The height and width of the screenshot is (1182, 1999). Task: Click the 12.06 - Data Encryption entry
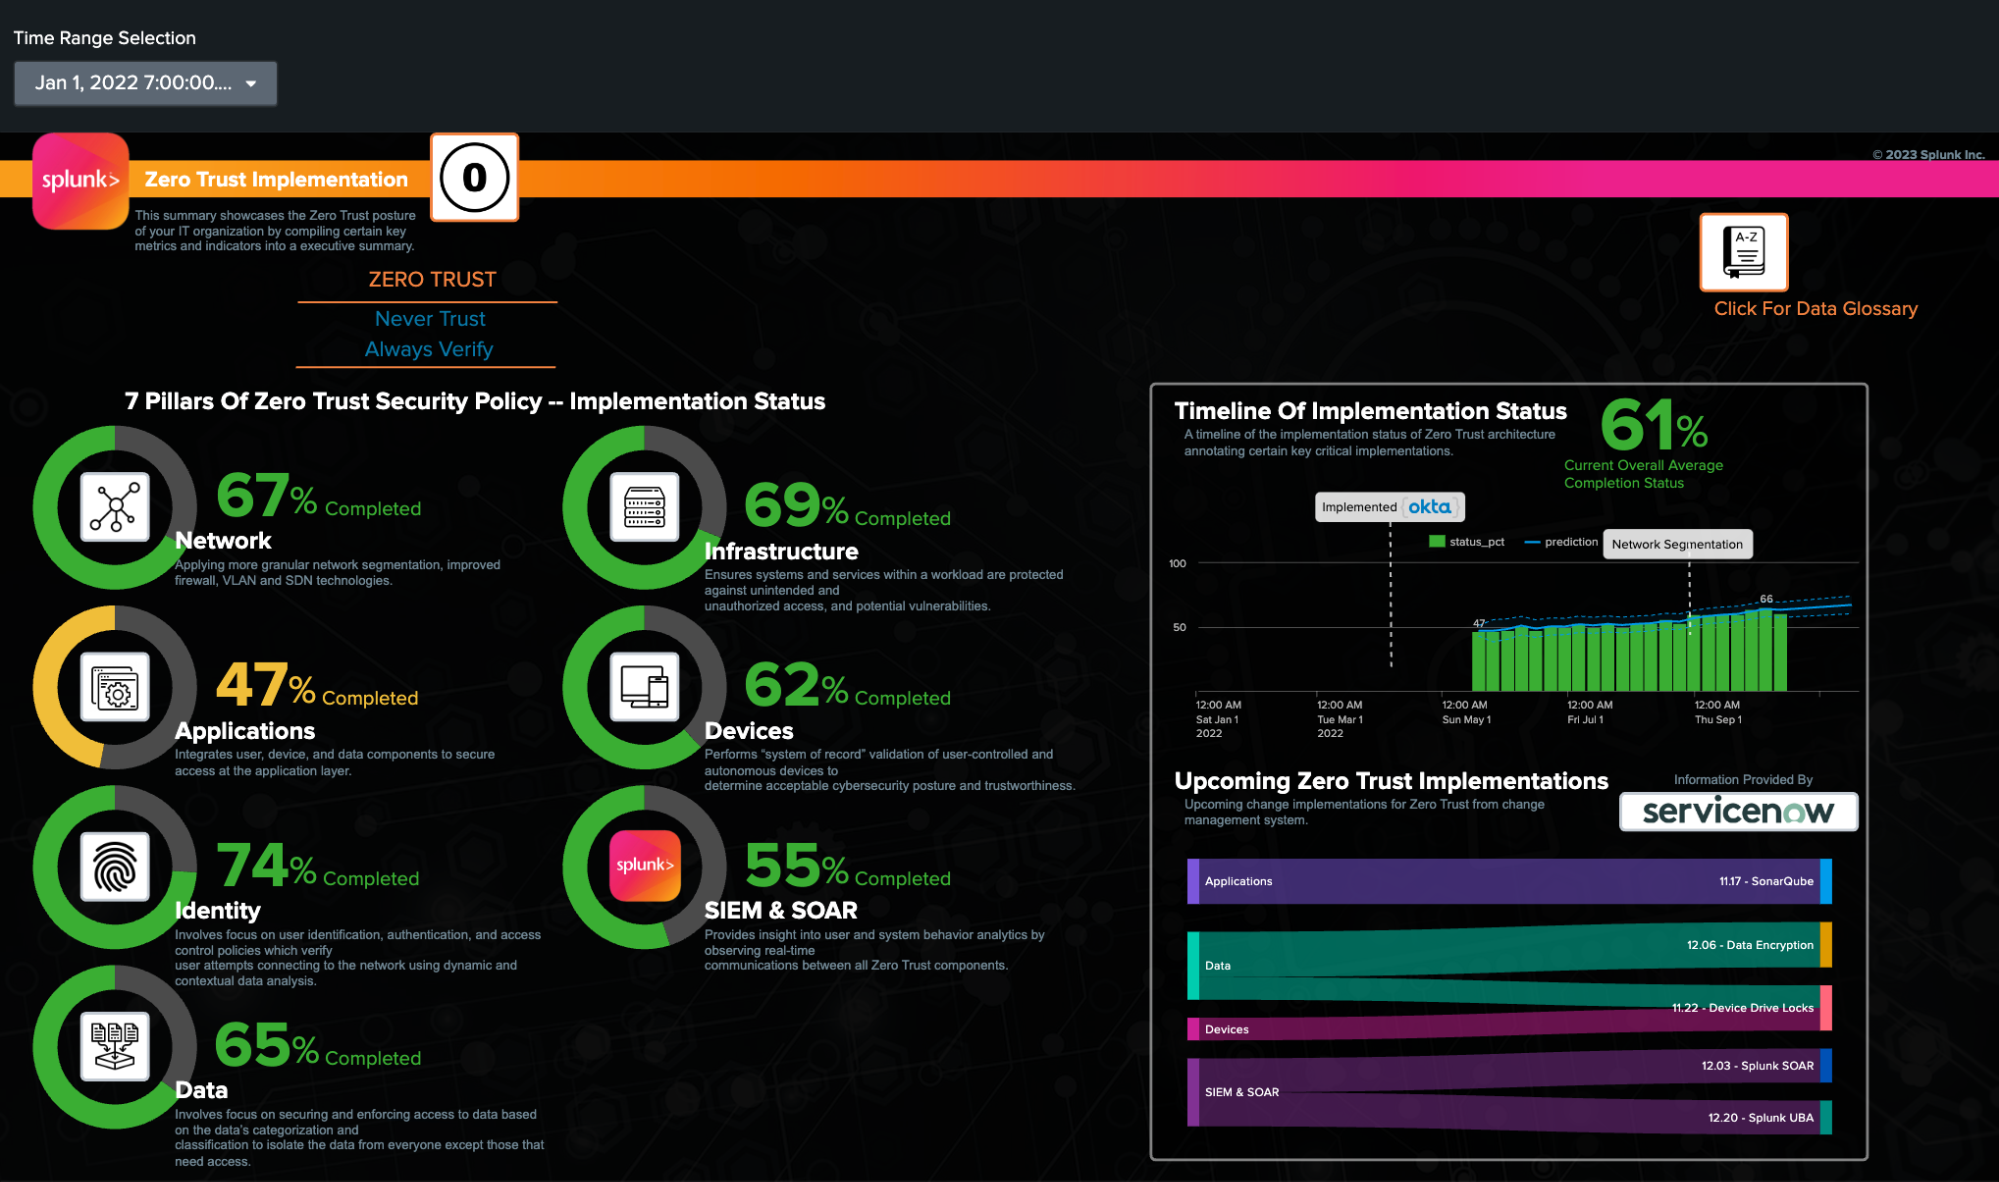[1750, 945]
